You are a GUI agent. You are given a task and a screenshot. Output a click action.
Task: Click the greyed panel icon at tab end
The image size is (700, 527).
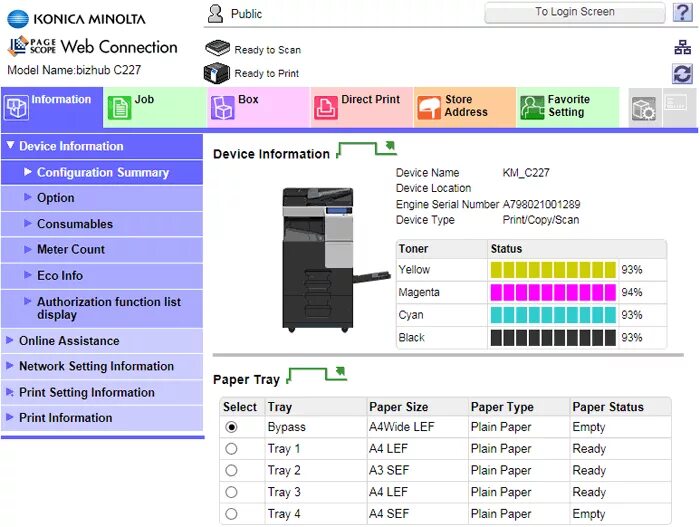(x=675, y=104)
